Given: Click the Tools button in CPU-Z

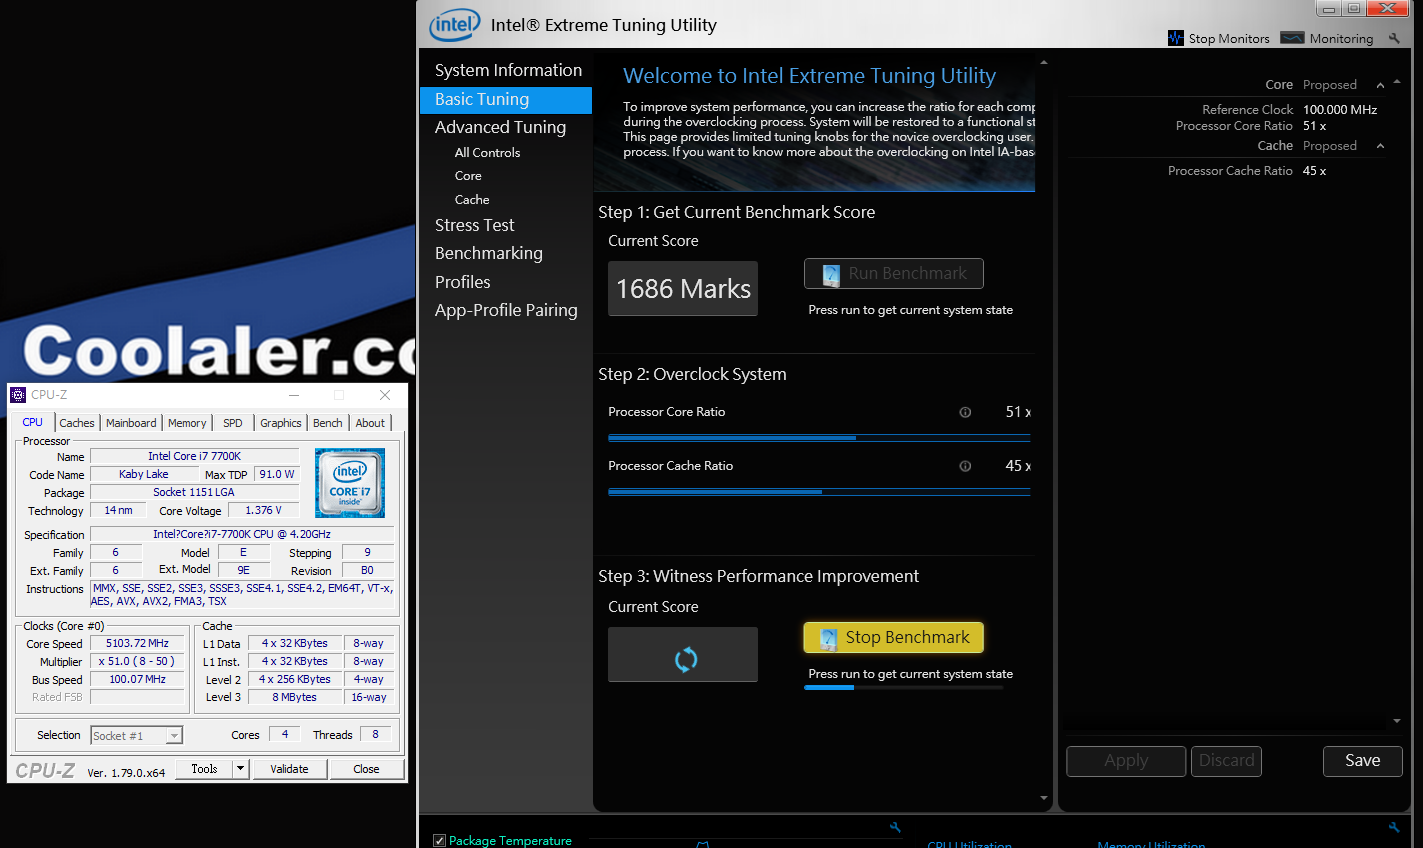Looking at the screenshot, I should tap(204, 769).
